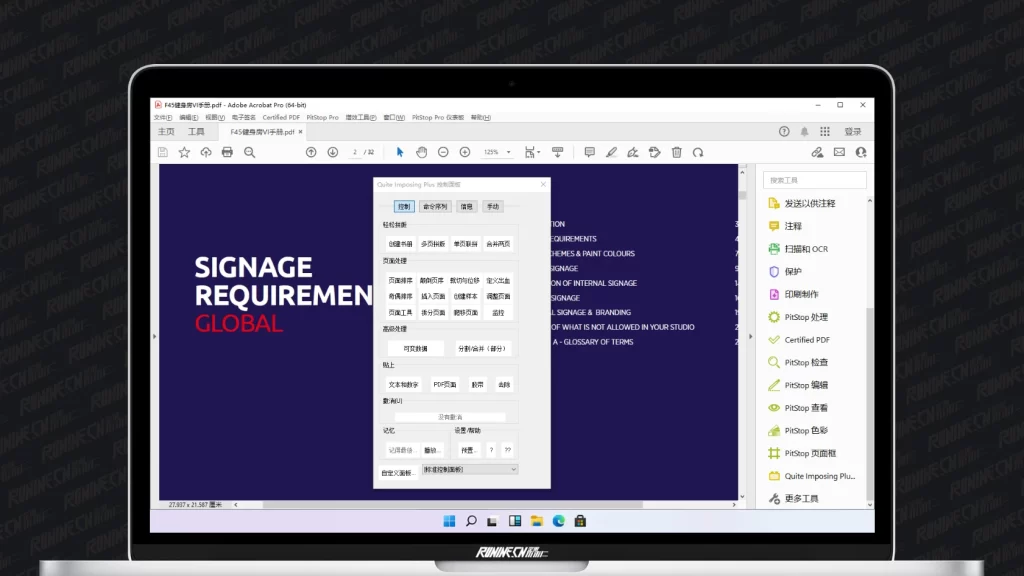1024x576 pixels.
Task: Click the 创建书册 button
Action: pyautogui.click(x=400, y=244)
